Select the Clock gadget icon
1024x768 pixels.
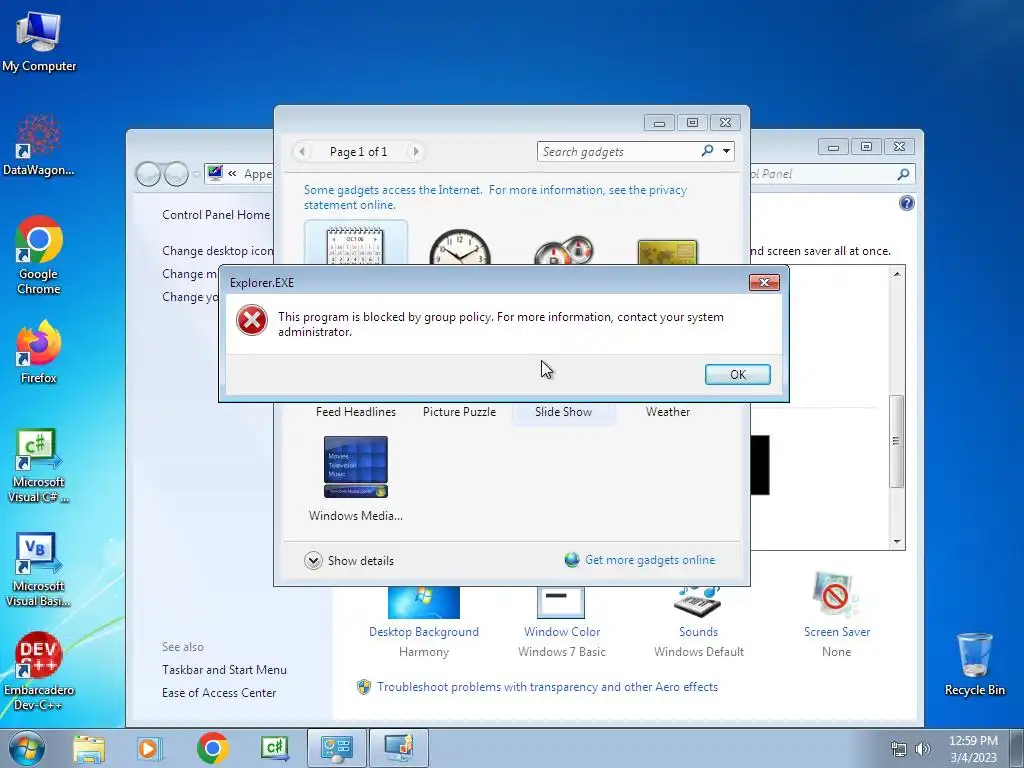click(459, 247)
